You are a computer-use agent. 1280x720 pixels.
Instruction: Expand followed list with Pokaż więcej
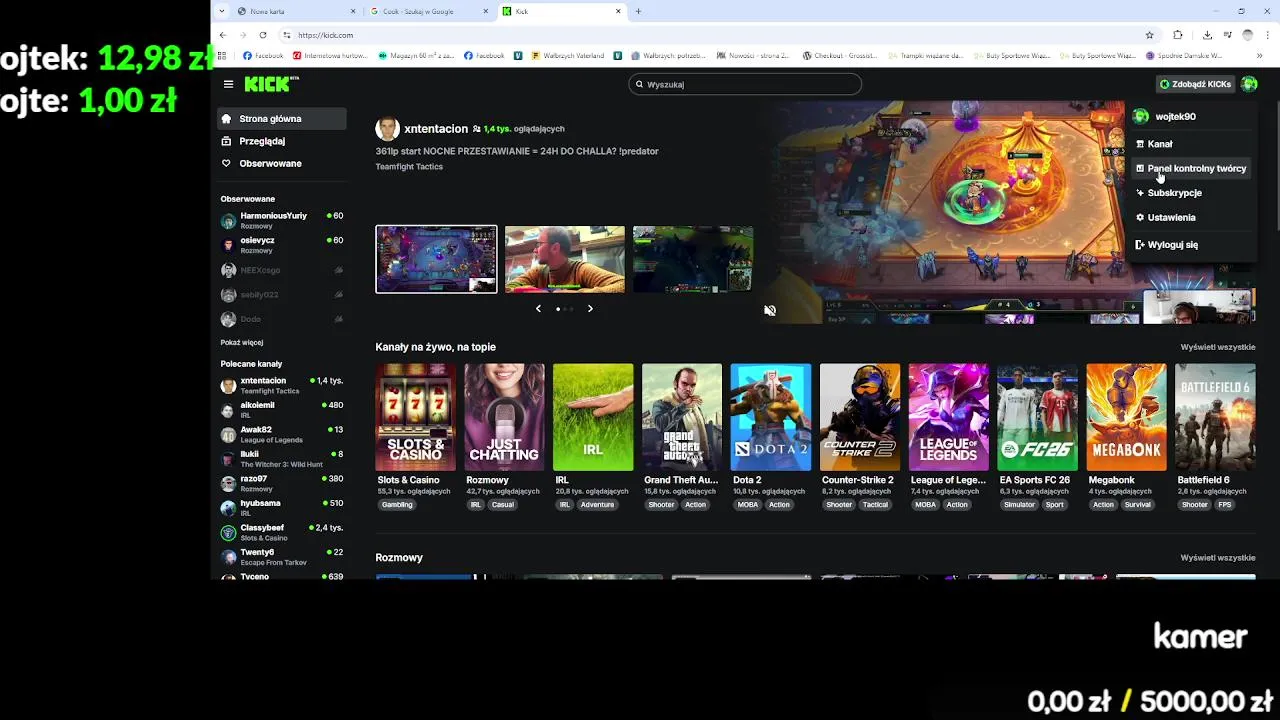(242, 342)
